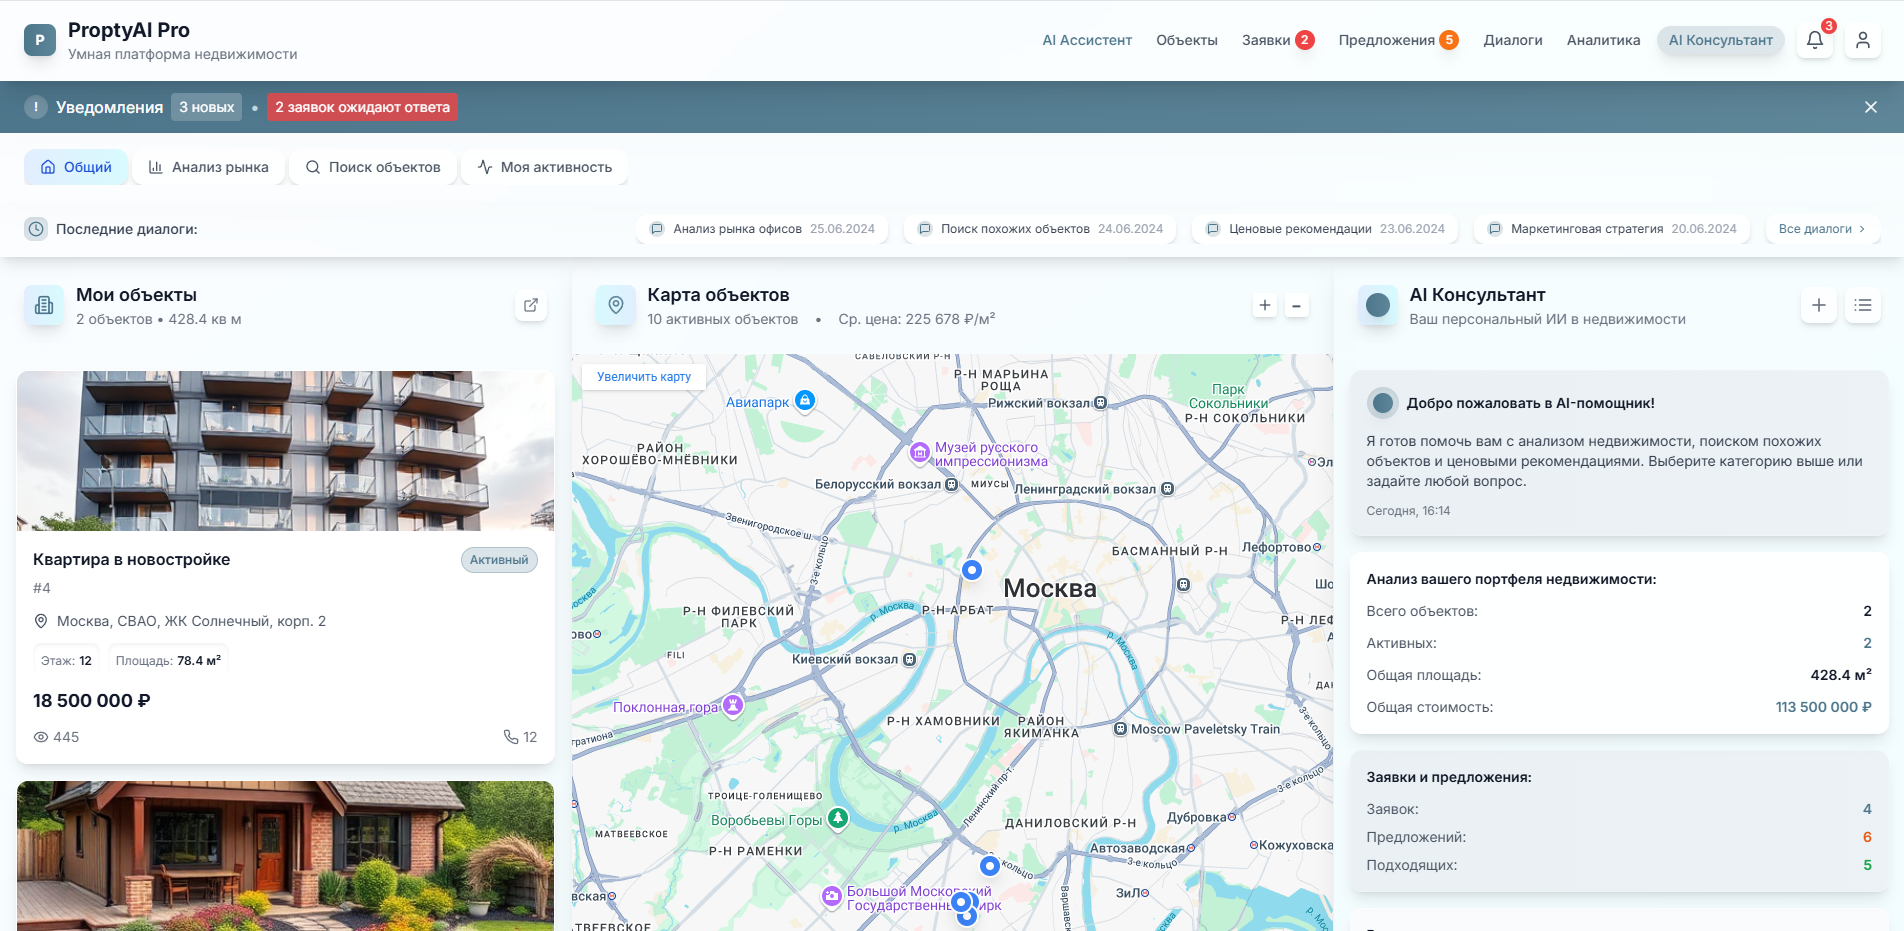Open the Диалоги menu item

coord(1513,40)
